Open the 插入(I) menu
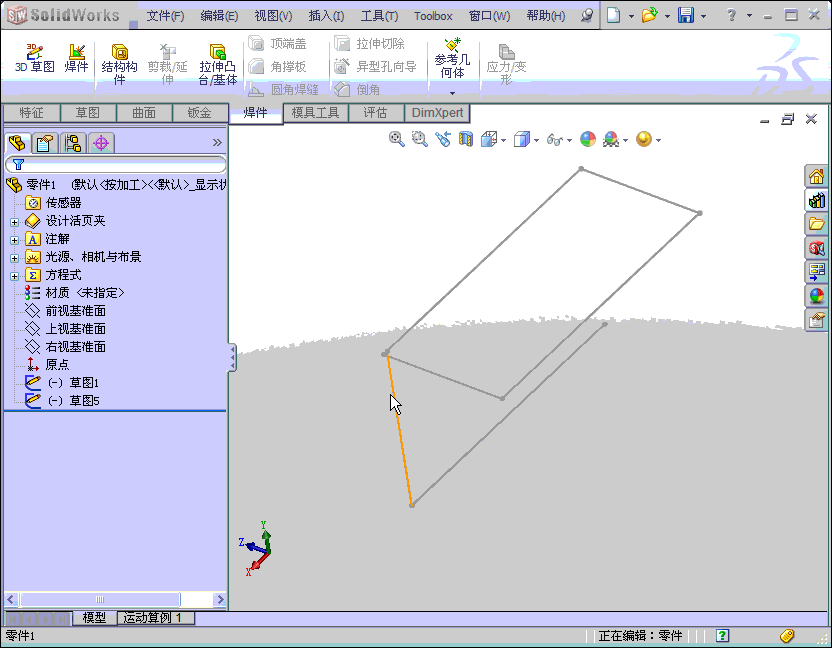Screen dimensions: 832x648 (329, 15)
